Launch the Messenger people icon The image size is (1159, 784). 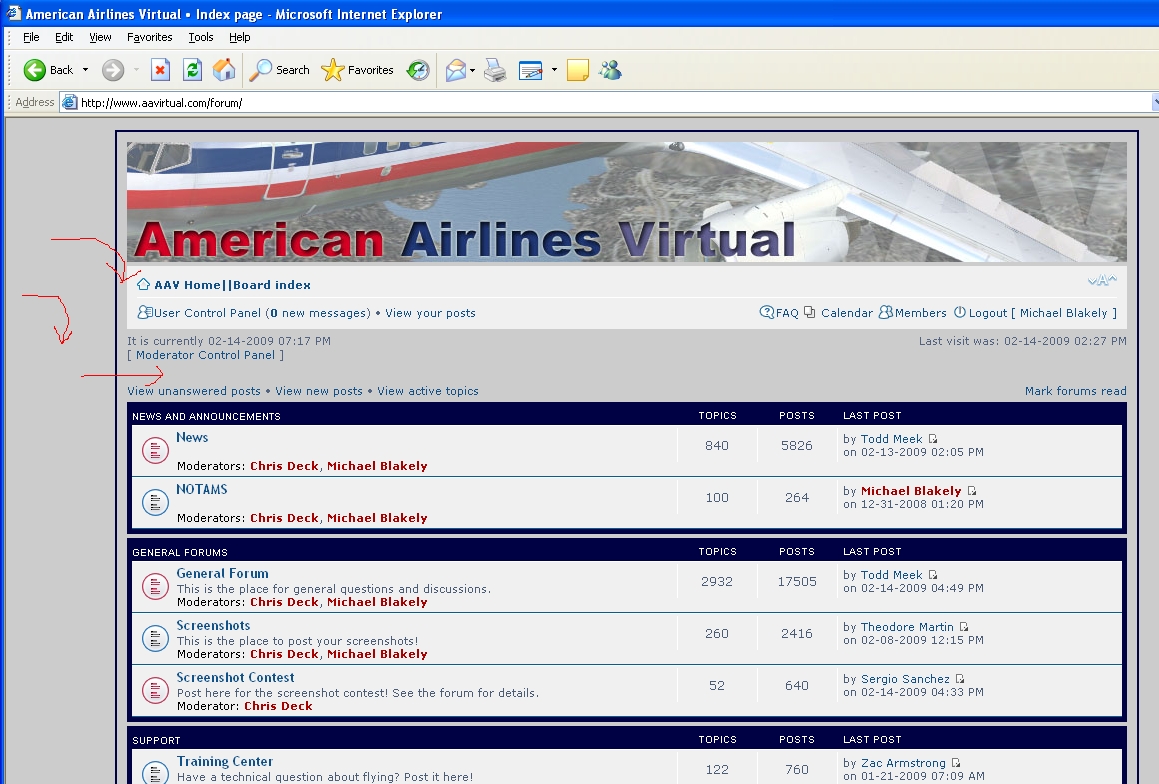611,70
